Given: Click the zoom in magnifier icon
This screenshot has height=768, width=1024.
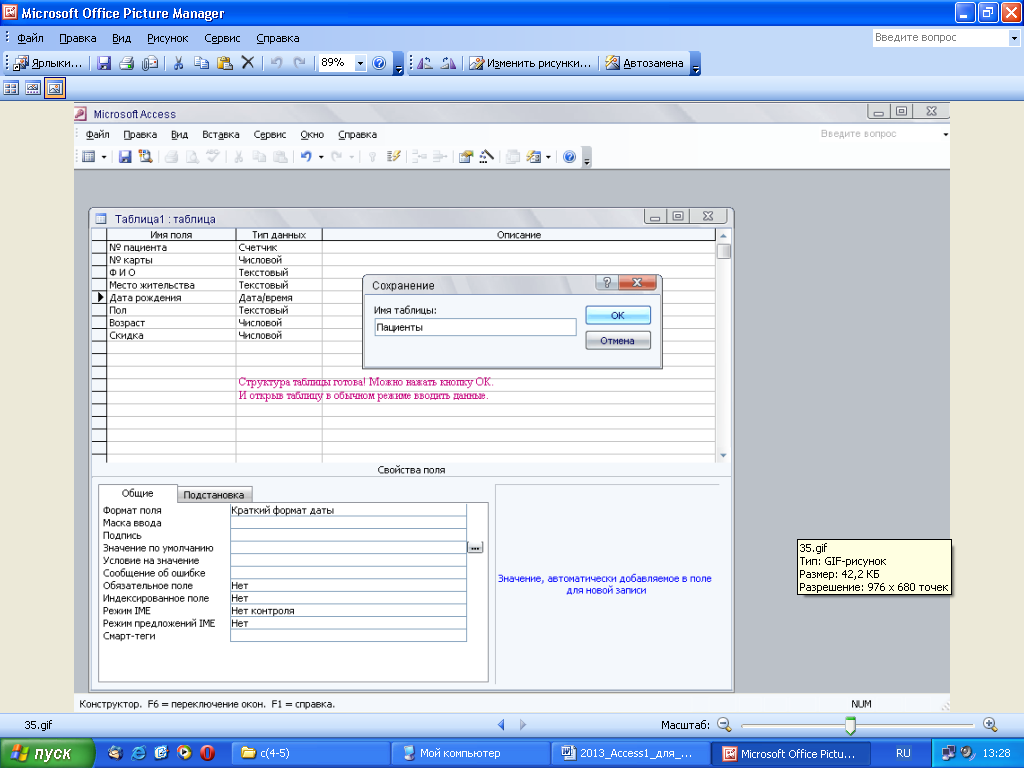Looking at the screenshot, I should (990, 724).
